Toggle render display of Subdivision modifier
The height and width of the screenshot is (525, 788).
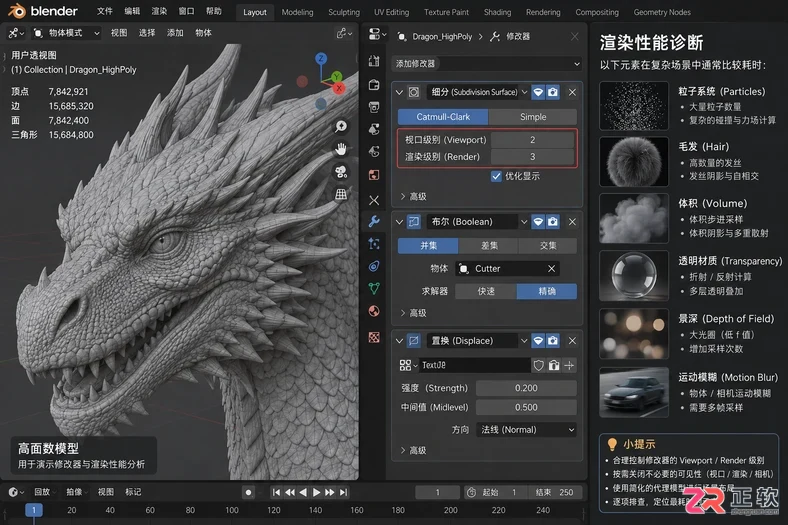click(x=553, y=92)
